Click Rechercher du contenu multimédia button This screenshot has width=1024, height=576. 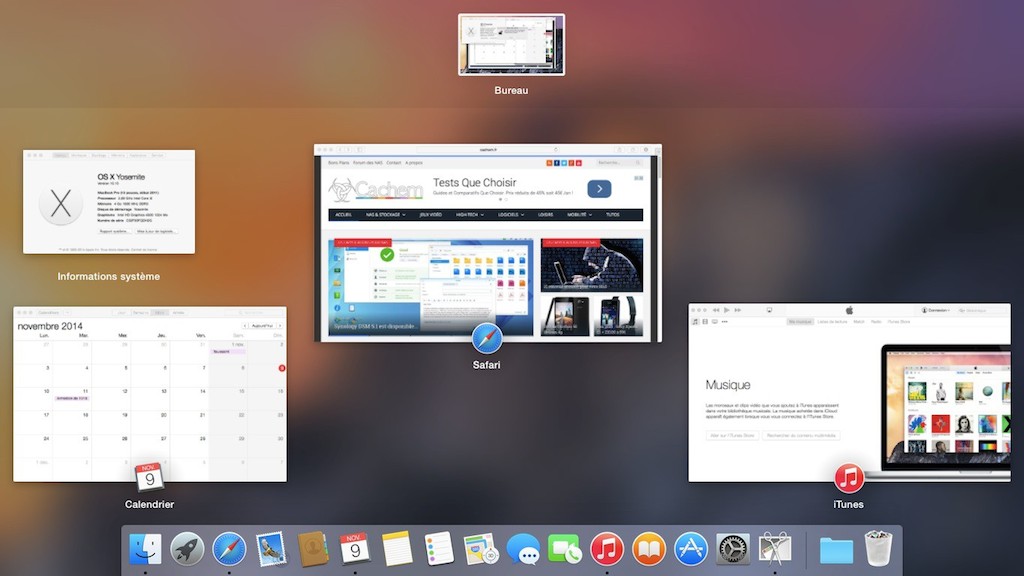(801, 436)
